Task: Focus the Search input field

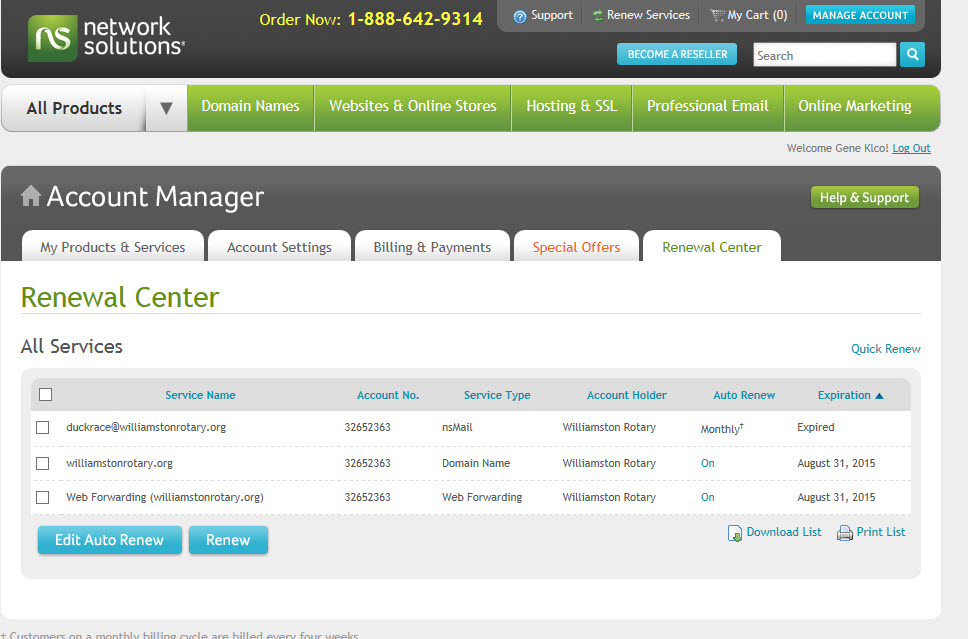Action: (825, 55)
